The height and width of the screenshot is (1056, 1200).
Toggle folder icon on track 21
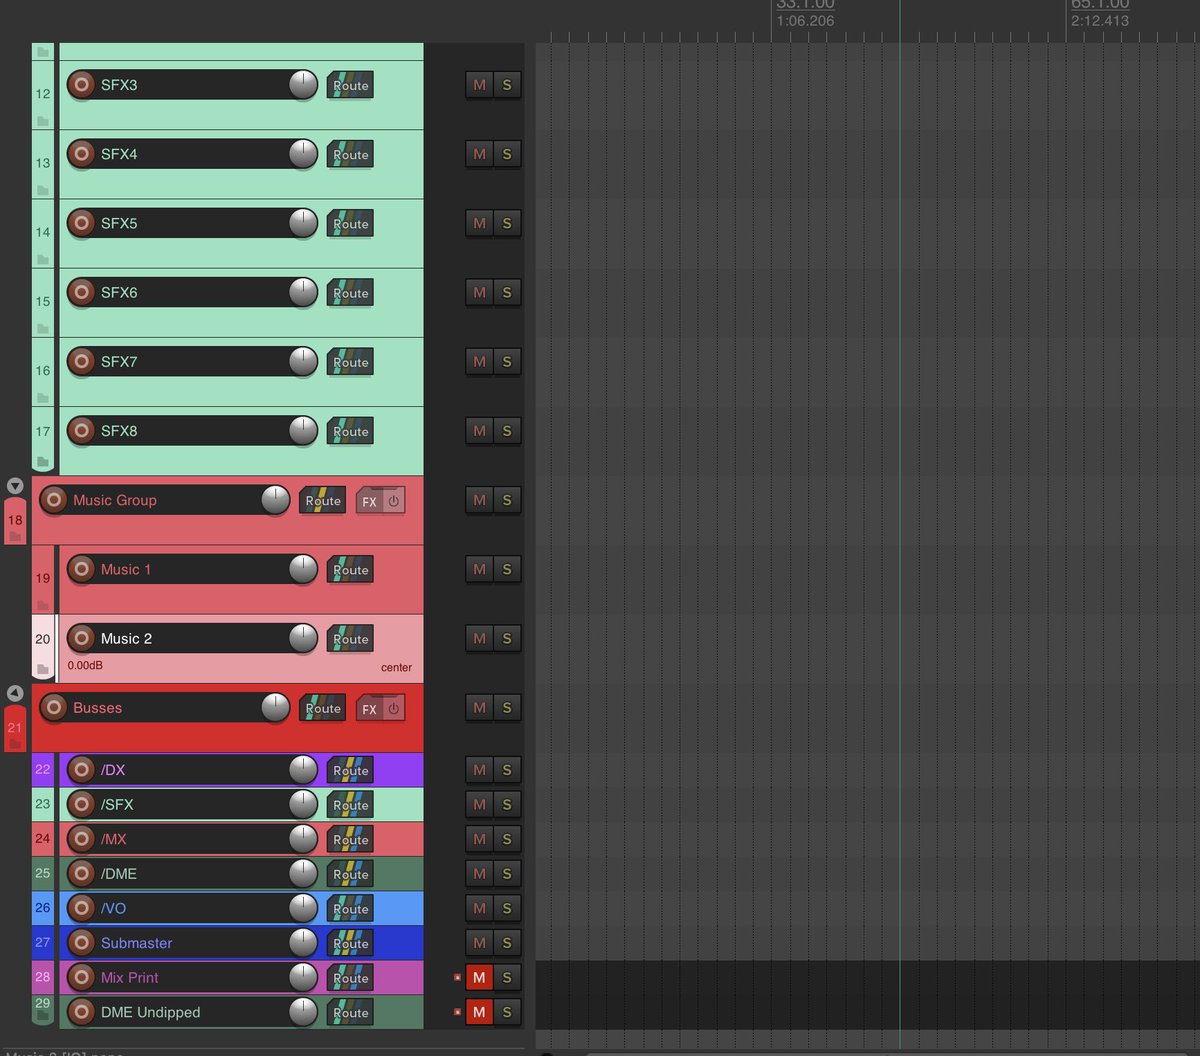coord(14,744)
